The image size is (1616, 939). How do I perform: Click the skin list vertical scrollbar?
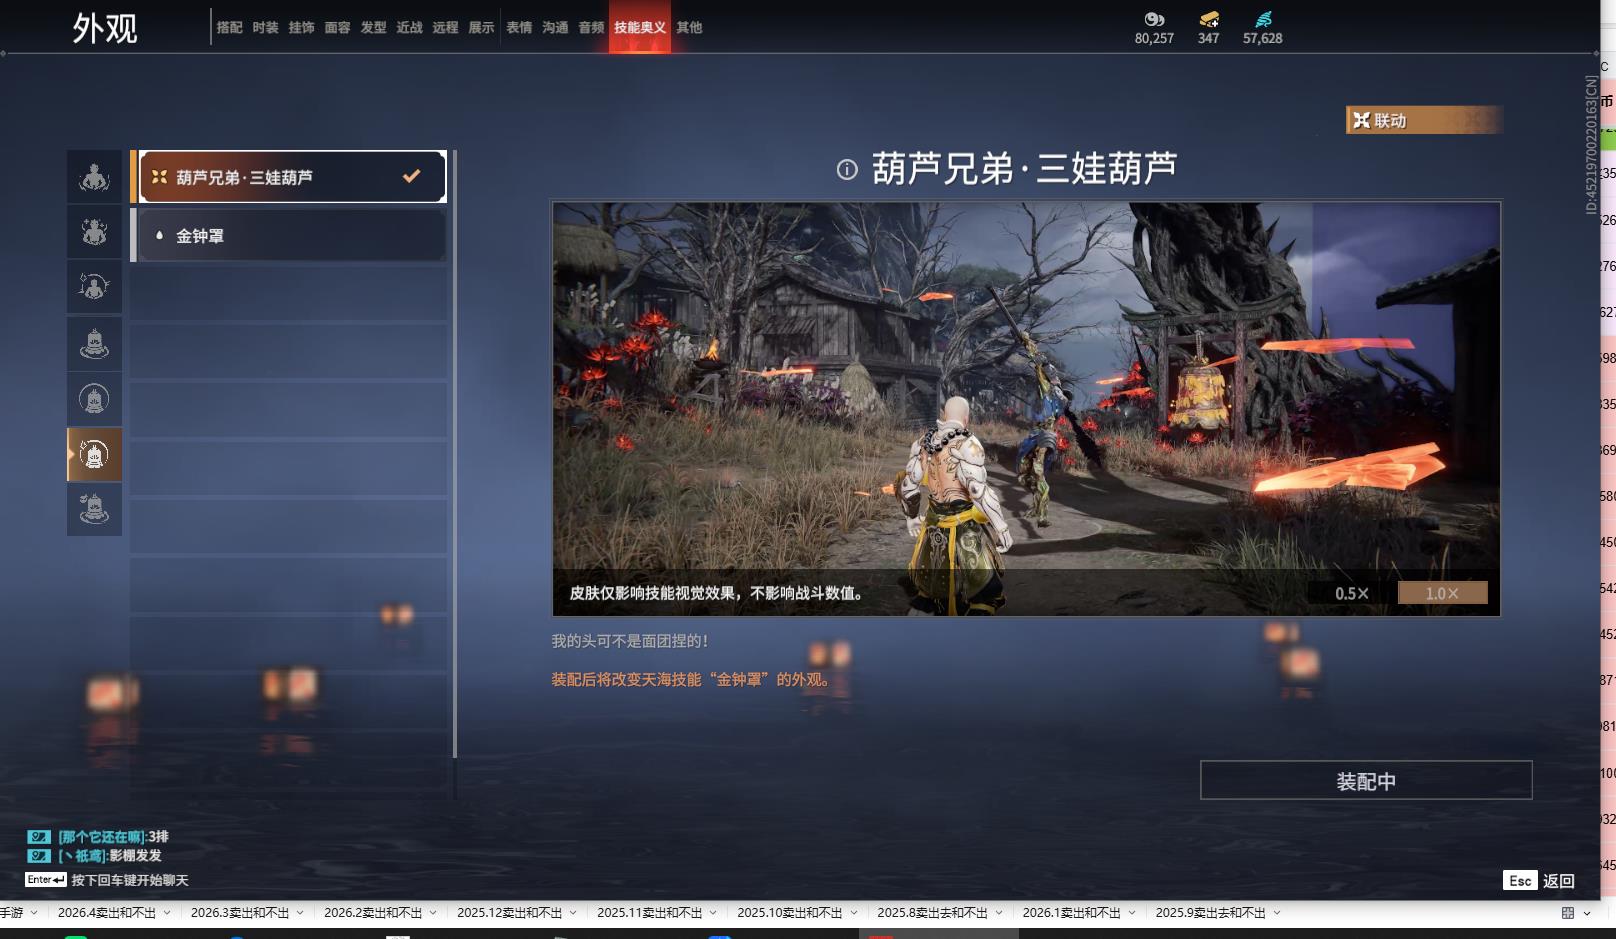[455, 450]
